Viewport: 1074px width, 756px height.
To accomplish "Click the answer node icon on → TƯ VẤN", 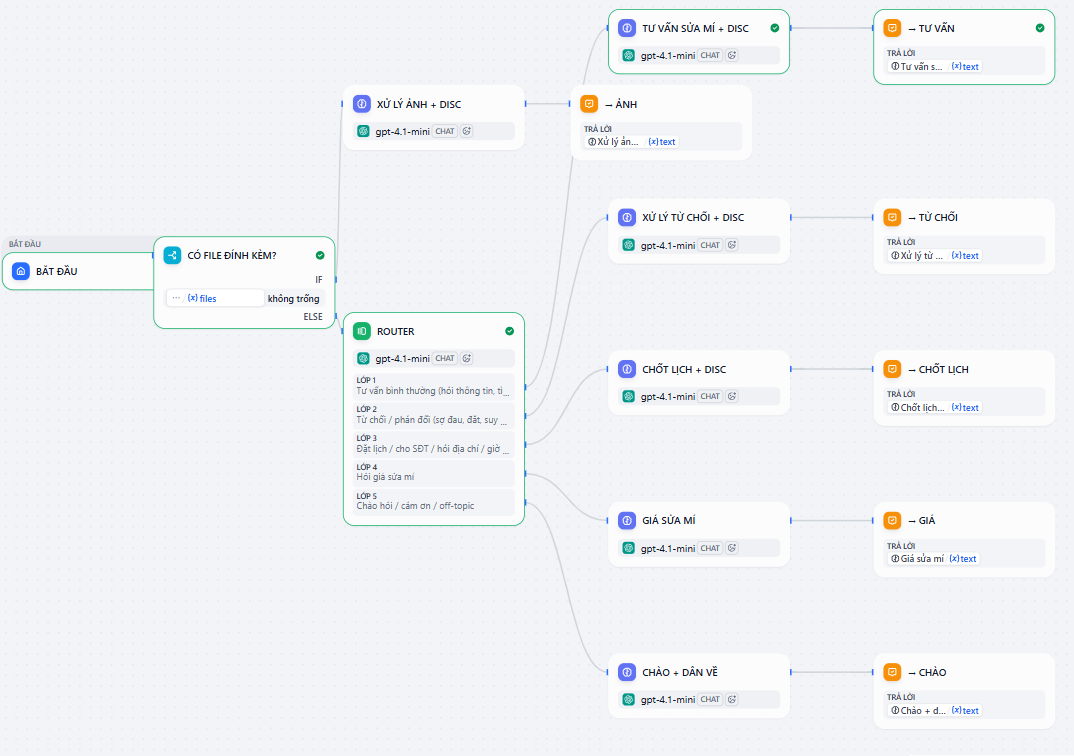I will point(890,28).
